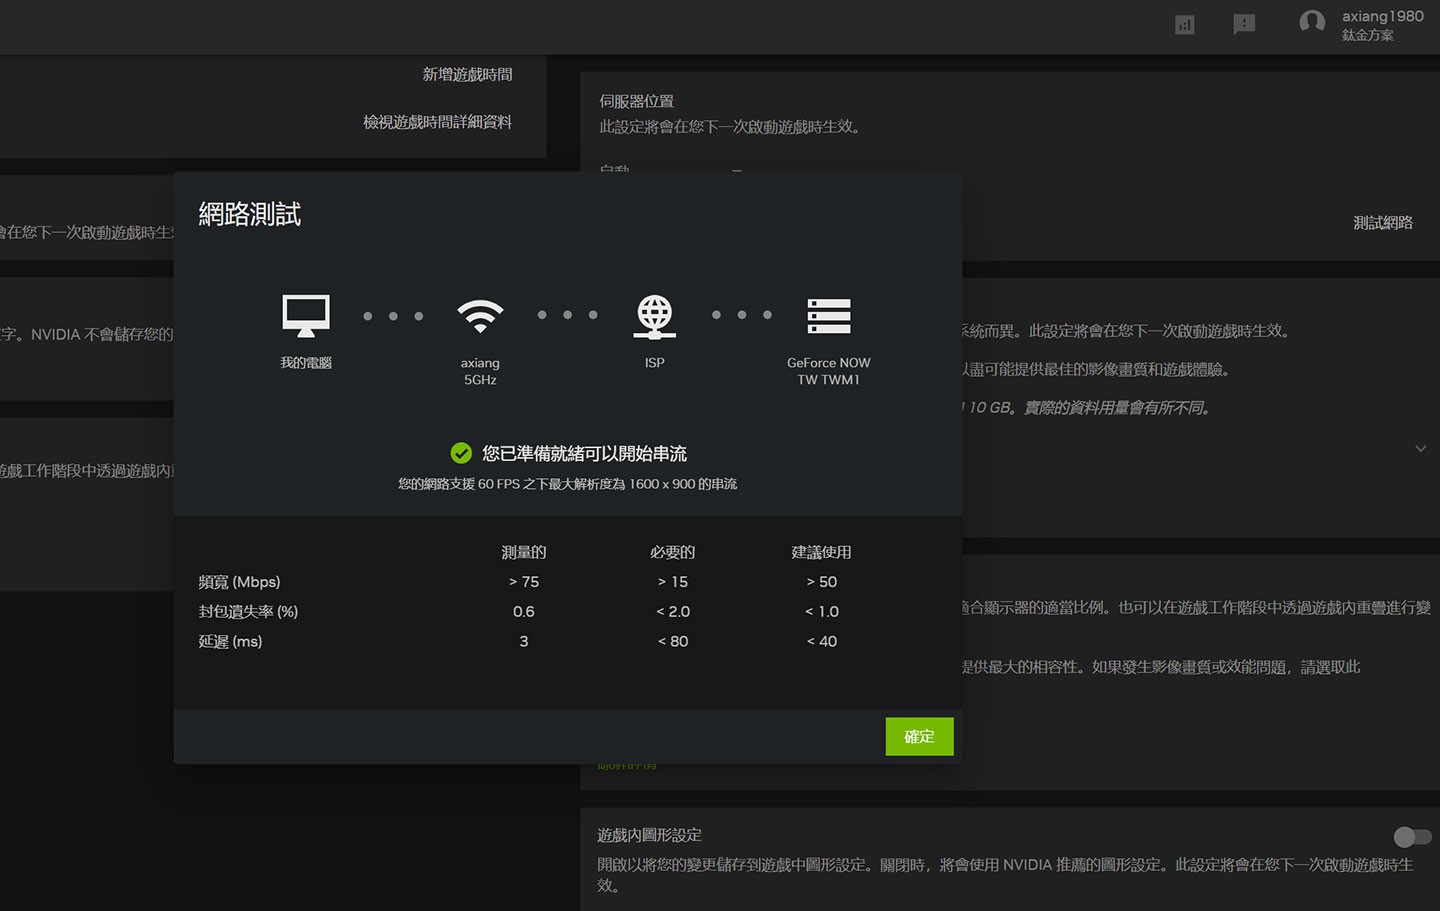Open the user avatar icon for axiang1980
This screenshot has height=911, width=1440.
click(1312, 22)
